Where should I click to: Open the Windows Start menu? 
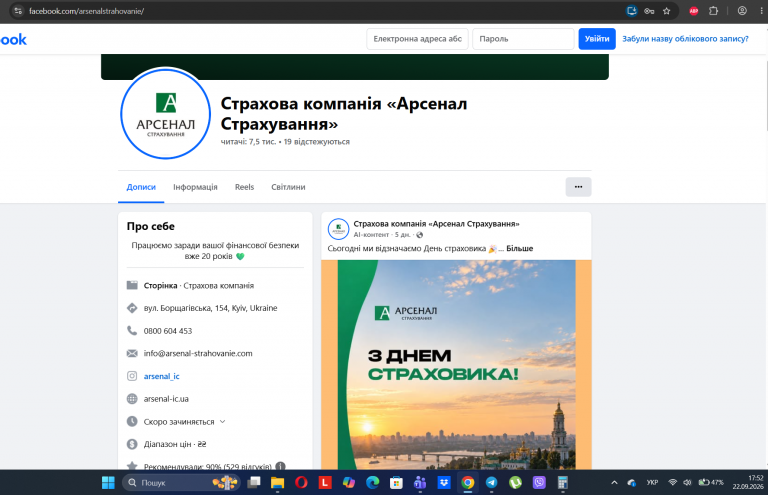[x=108, y=483]
